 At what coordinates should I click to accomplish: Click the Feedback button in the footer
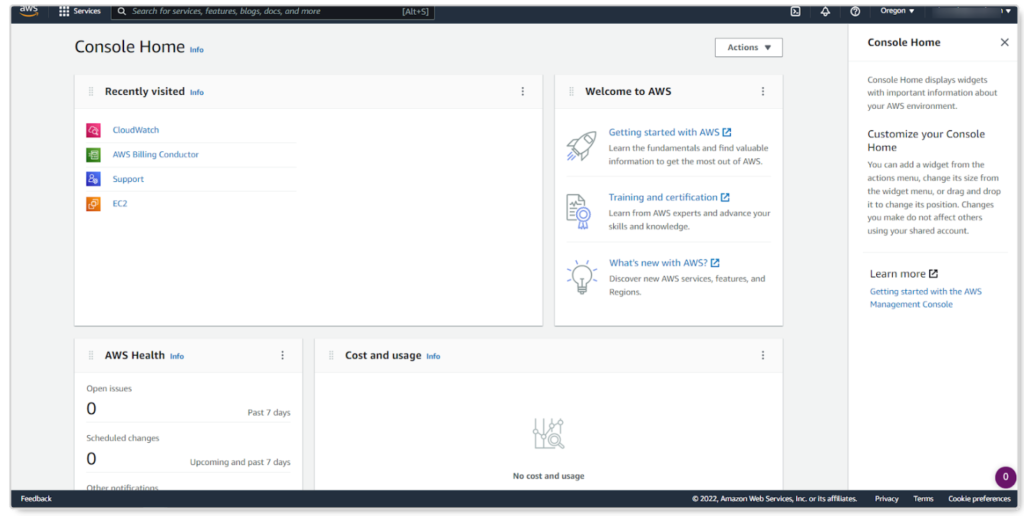[x=36, y=498]
